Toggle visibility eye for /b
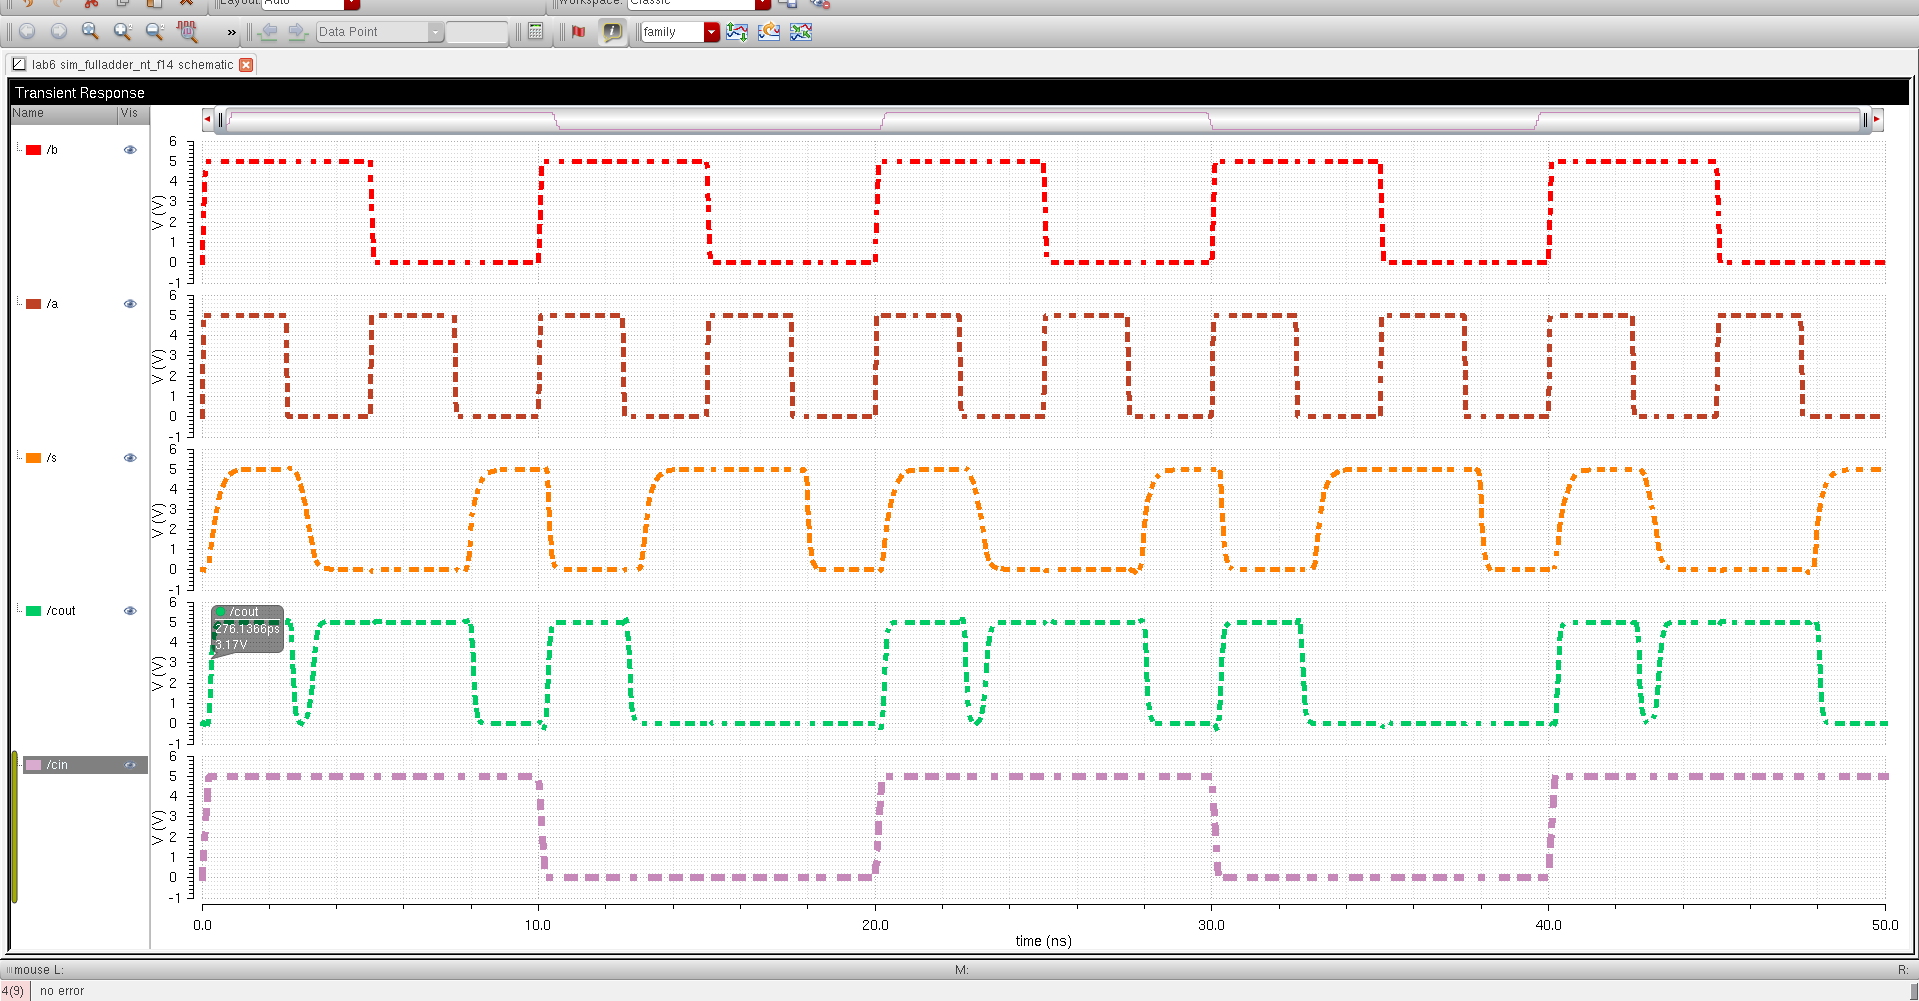The height and width of the screenshot is (1001, 1919). pos(130,150)
